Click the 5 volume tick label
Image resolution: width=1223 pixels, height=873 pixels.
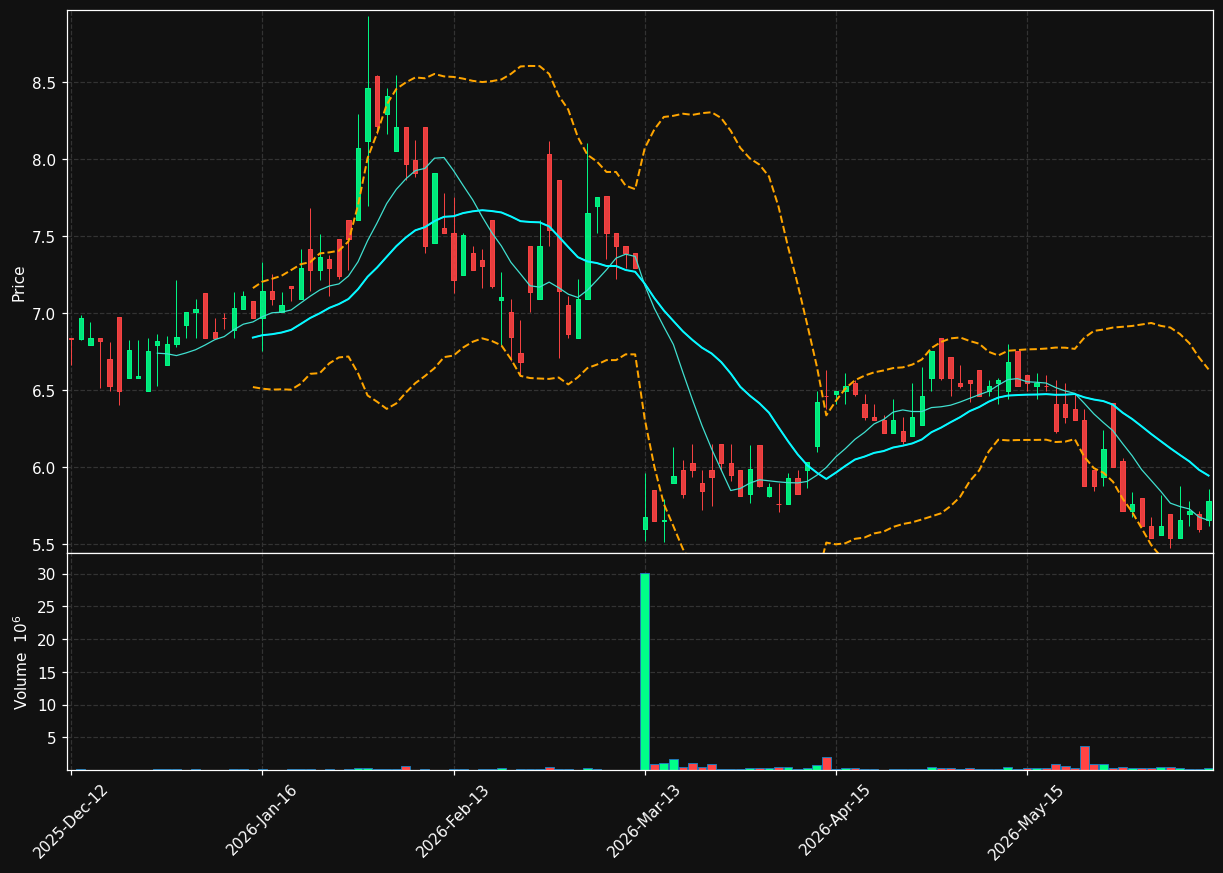tap(53, 738)
